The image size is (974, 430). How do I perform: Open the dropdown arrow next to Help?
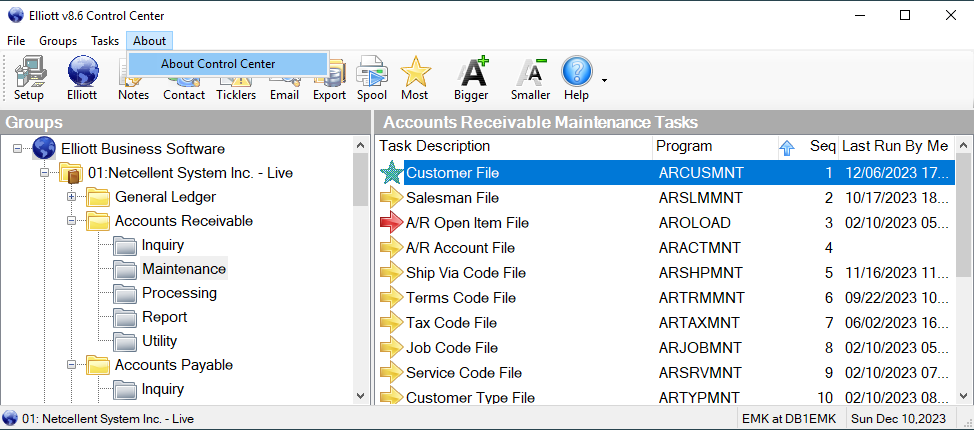click(604, 80)
